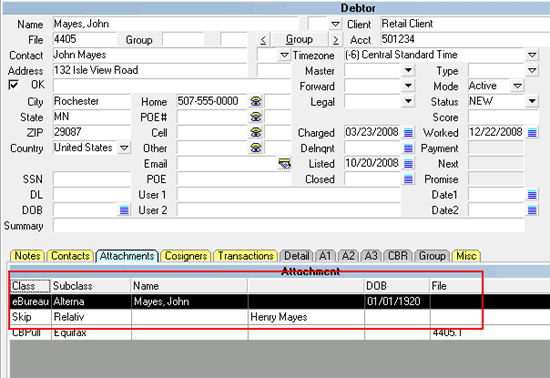The width and height of the screenshot is (550, 378).
Task: Open the Listed date calendar icon
Action: coord(408,163)
